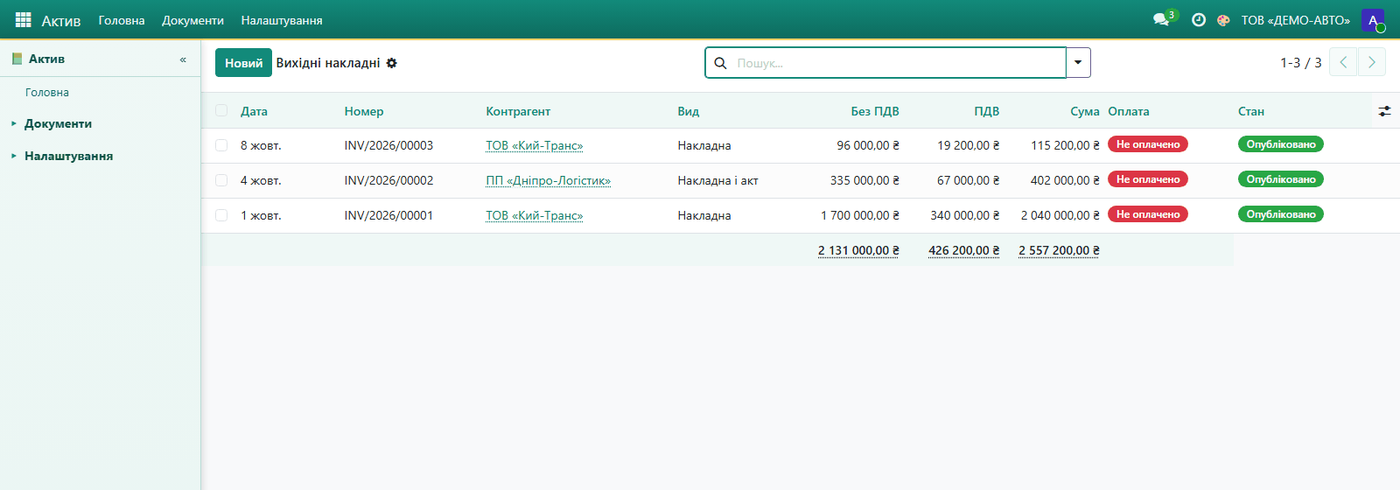1400x490 pixels.
Task: Open invoice INV/2026/00003
Action: pos(388,146)
